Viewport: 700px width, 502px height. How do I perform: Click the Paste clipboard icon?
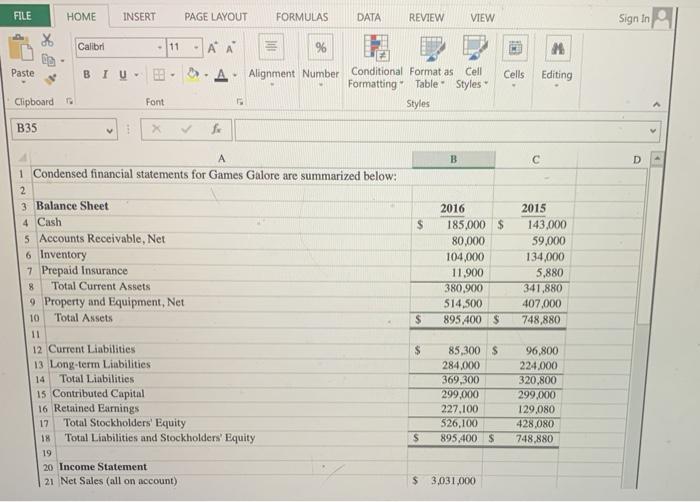pos(21,48)
